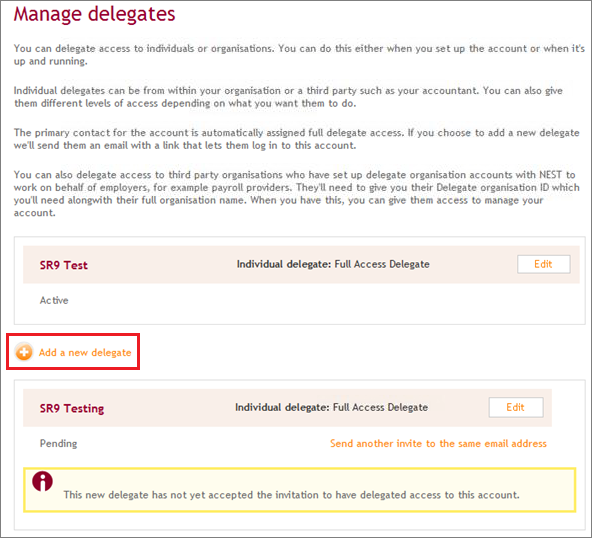Image resolution: width=592 pixels, height=538 pixels.
Task: Click SR9 Testing's Full Access Delegate label
Action: click(380, 407)
